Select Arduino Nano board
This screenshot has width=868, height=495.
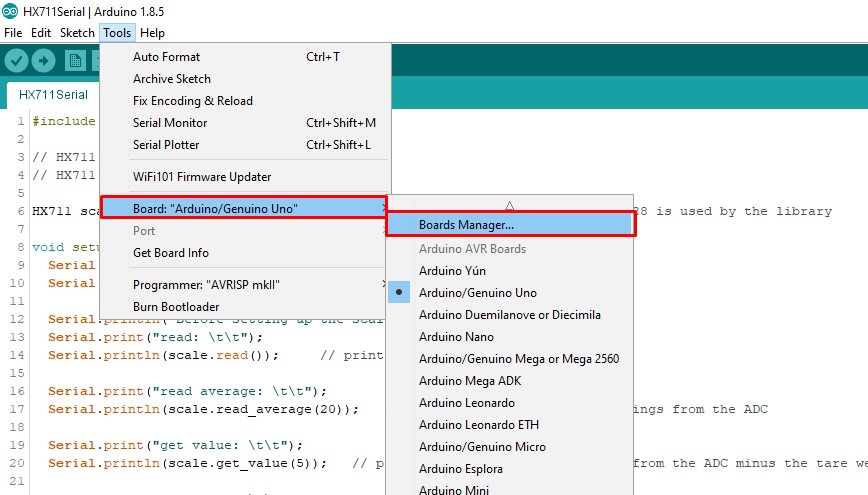(510, 337)
